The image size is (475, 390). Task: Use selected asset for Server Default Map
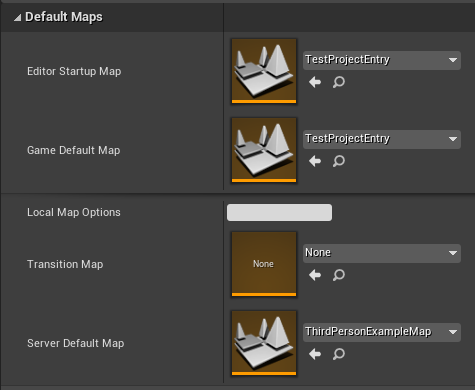(x=315, y=354)
